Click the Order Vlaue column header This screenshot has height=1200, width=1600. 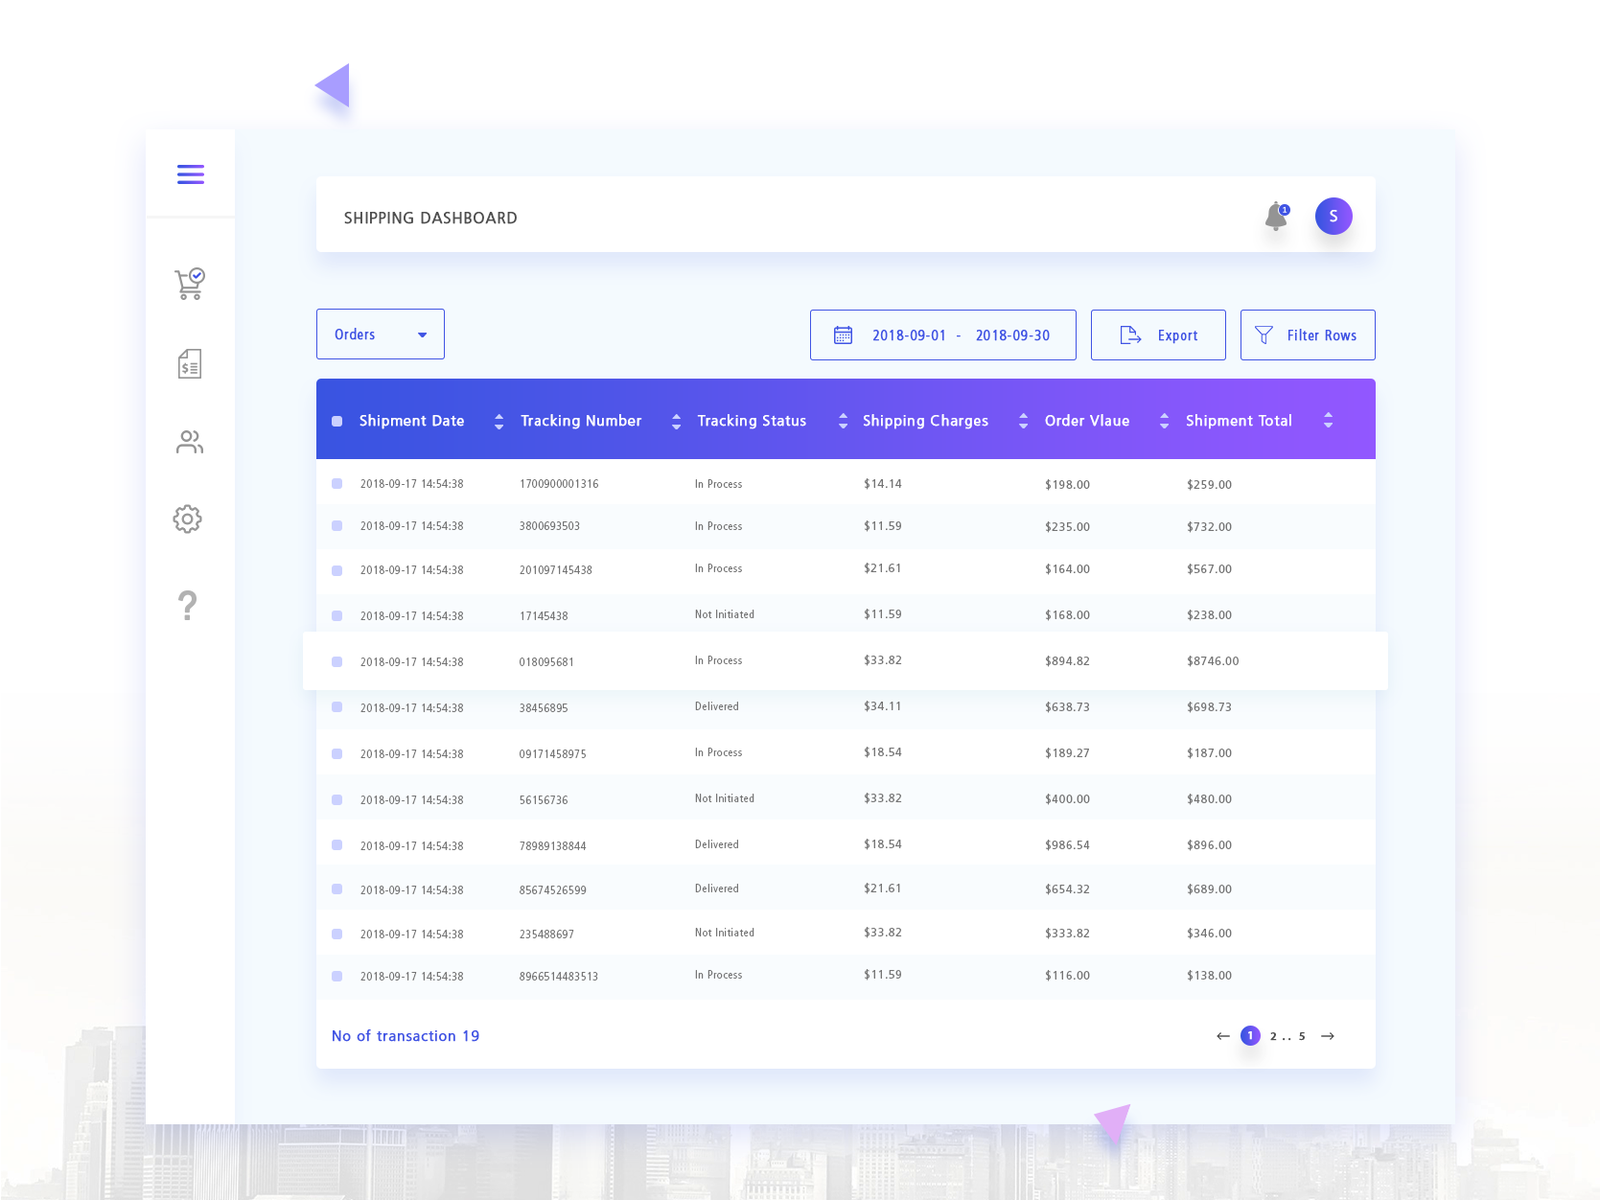click(x=1085, y=421)
